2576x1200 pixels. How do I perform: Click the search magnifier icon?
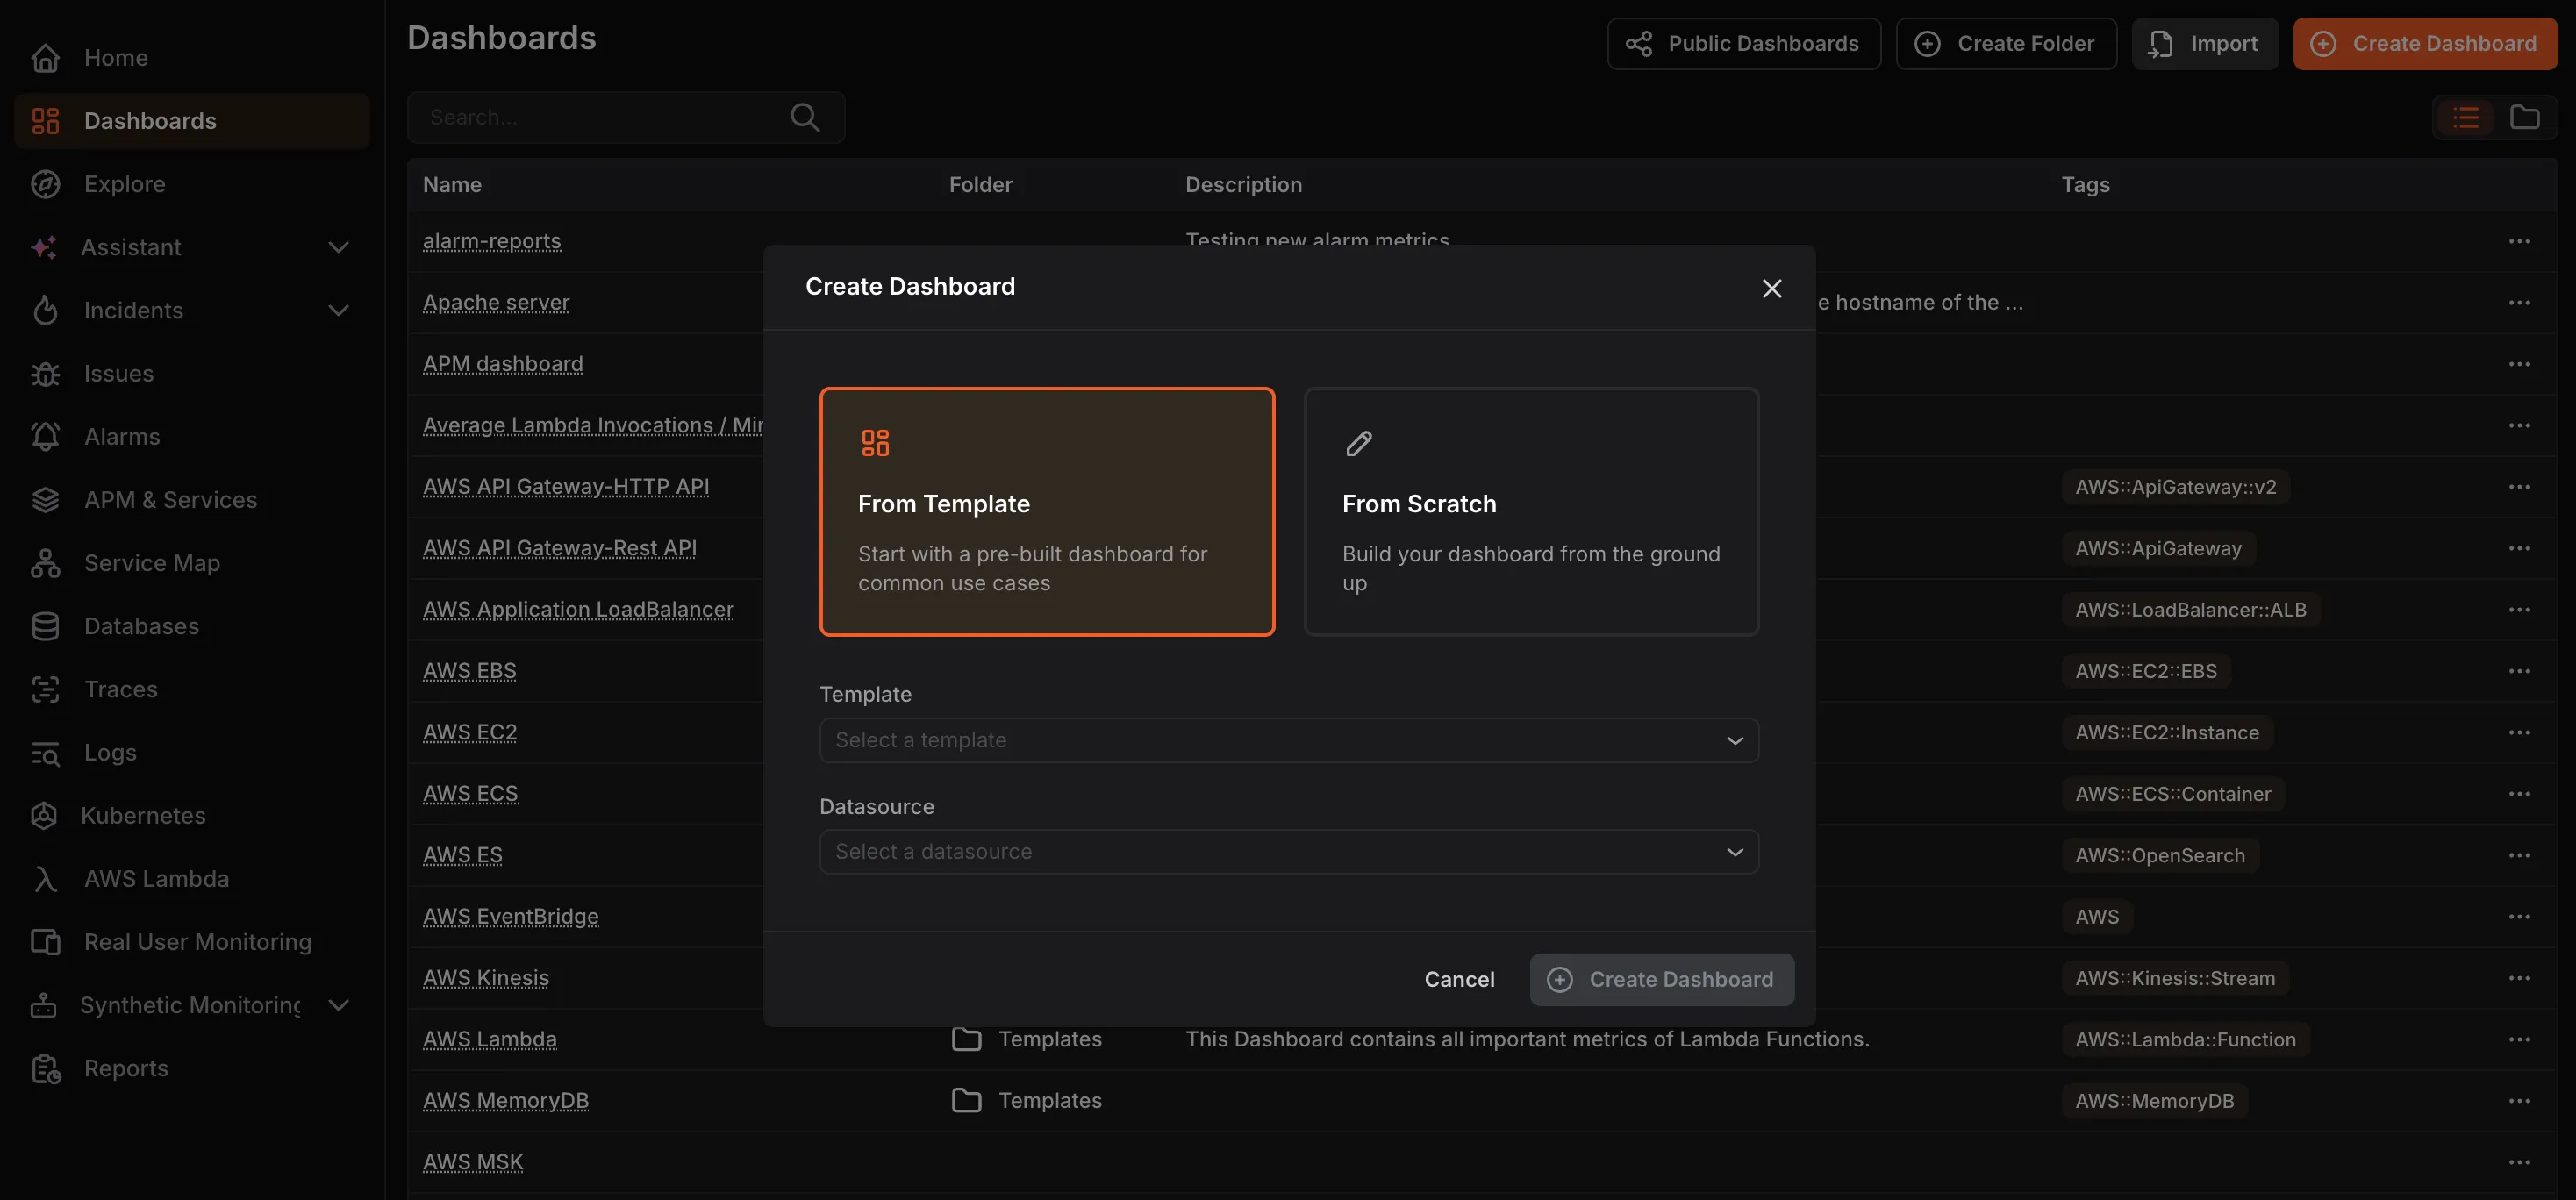coord(805,117)
